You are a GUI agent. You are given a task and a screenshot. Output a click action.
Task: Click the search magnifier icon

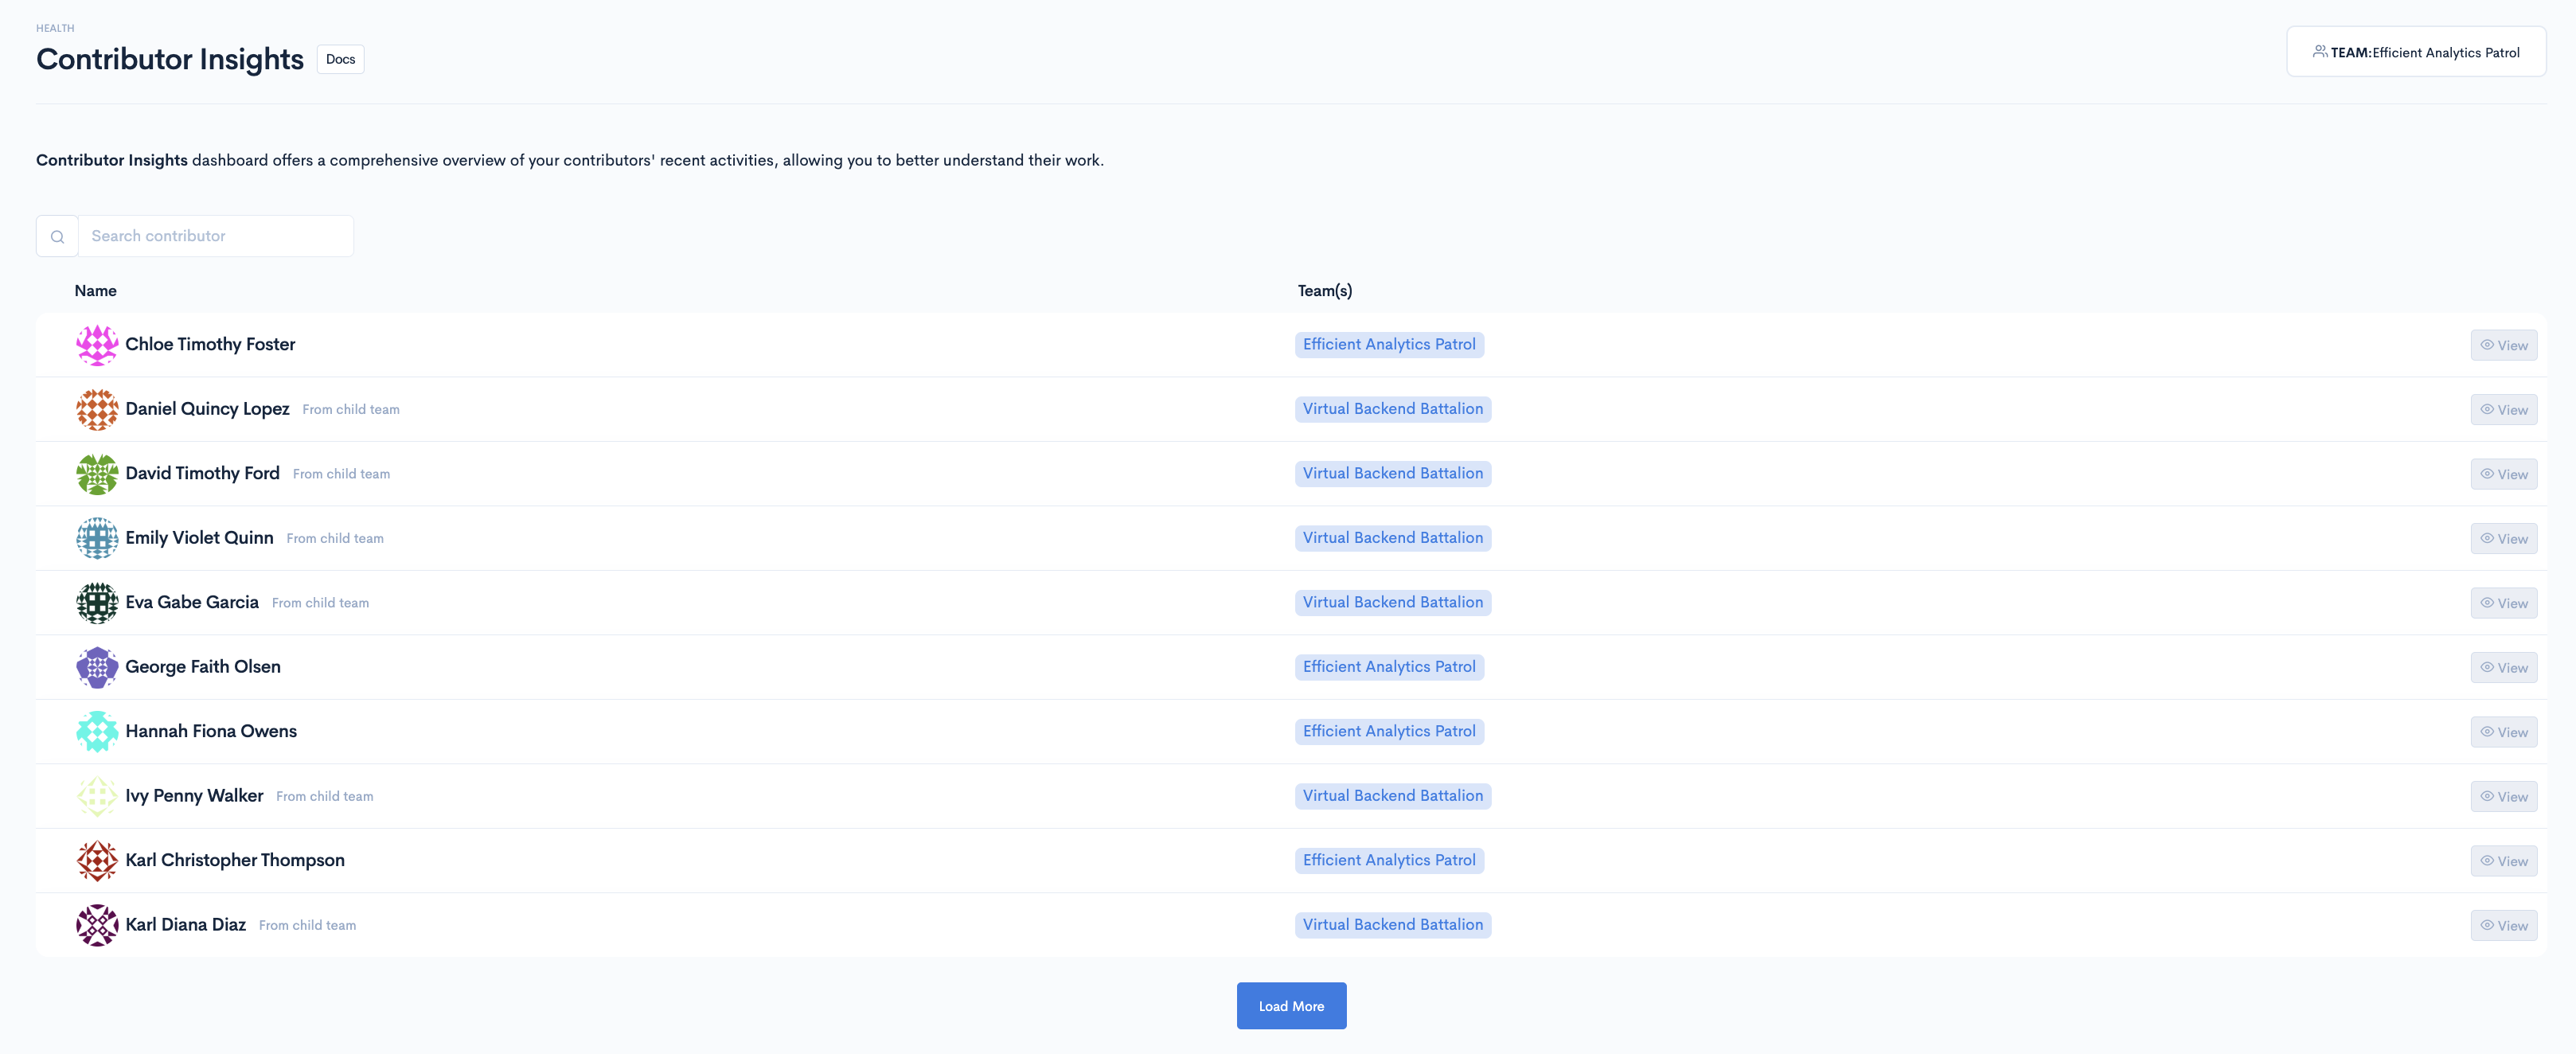[57, 237]
